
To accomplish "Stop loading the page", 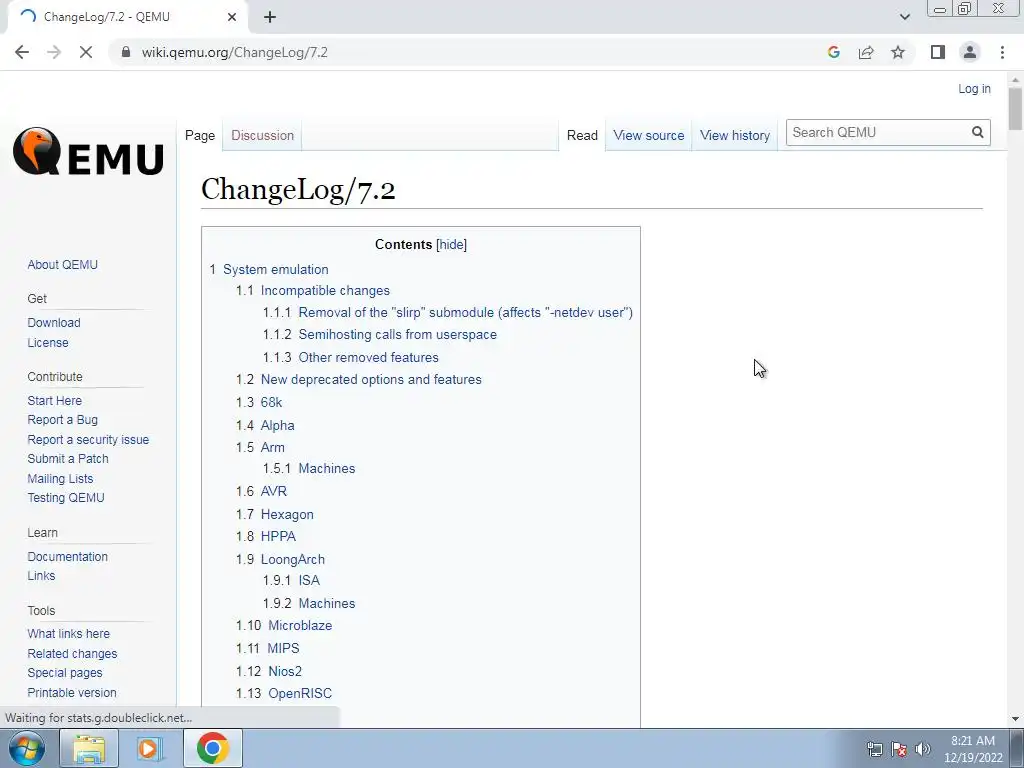I will coord(86,52).
